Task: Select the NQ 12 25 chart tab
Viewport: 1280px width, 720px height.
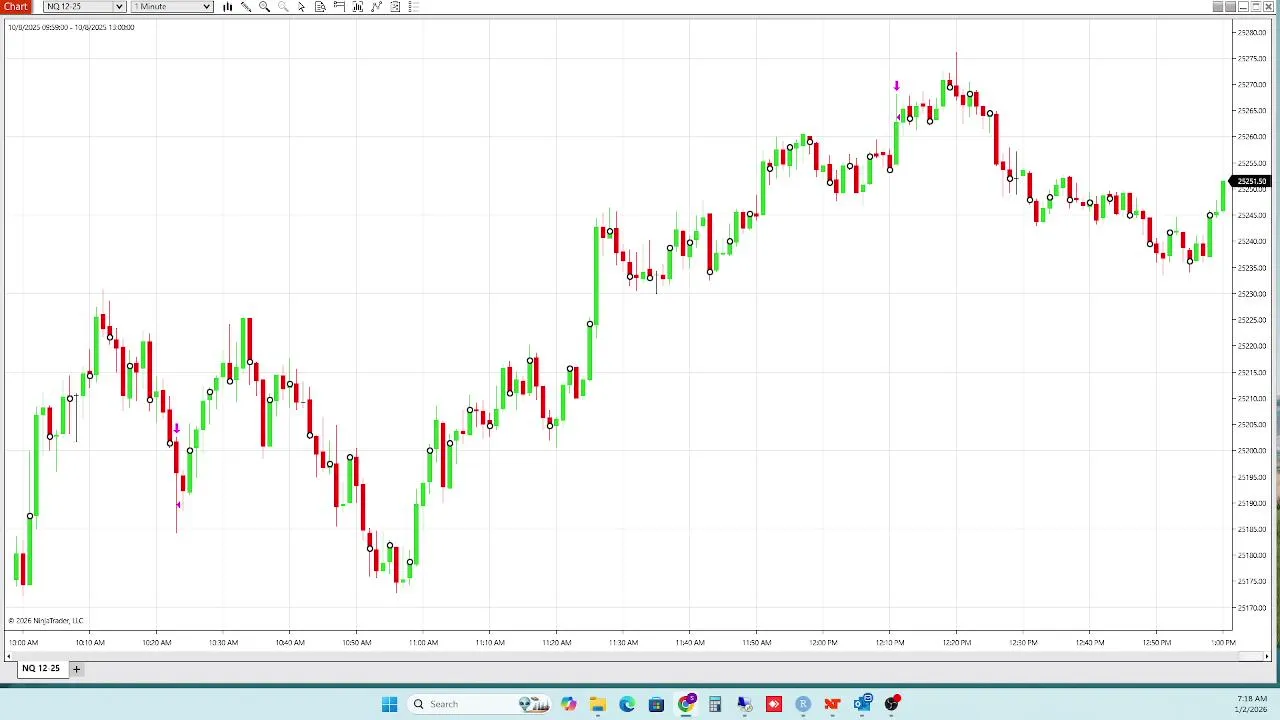Action: [41, 668]
